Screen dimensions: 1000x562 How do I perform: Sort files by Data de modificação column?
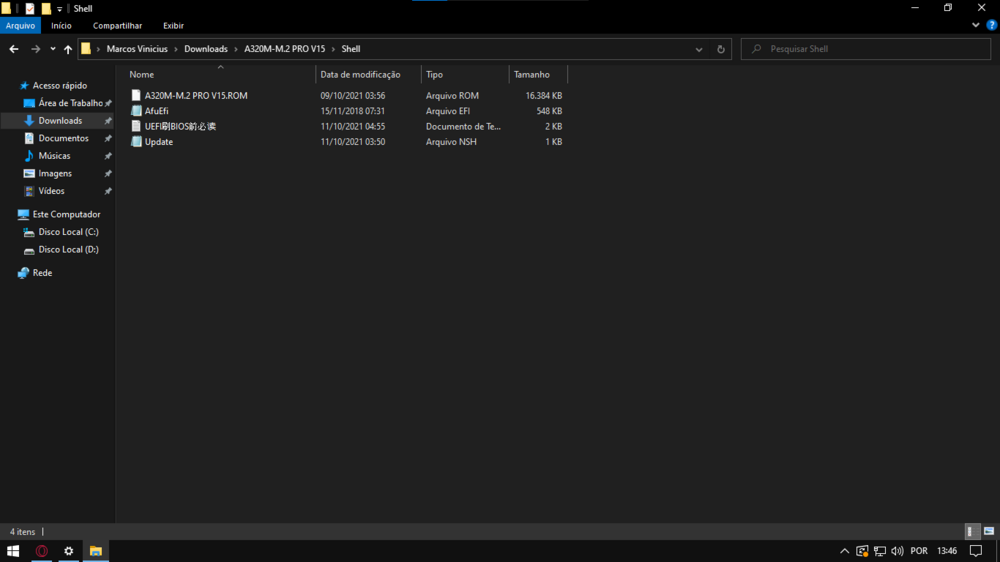pos(360,75)
